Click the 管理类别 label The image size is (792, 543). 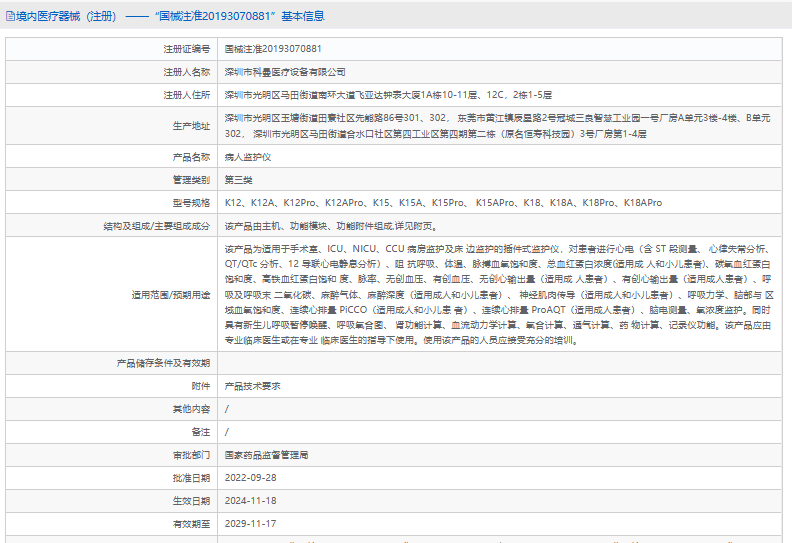[x=191, y=180]
